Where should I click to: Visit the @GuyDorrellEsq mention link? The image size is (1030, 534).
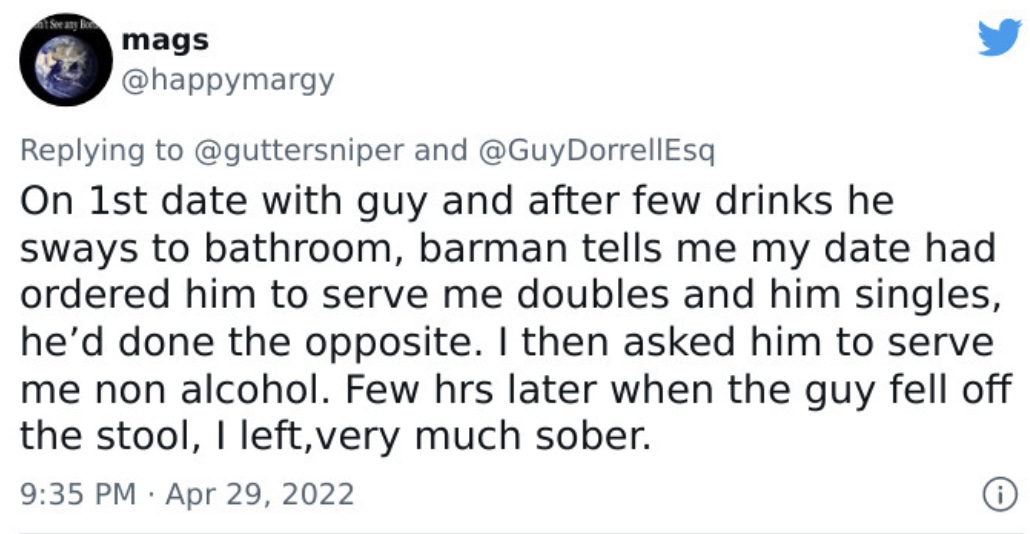[x=597, y=150]
